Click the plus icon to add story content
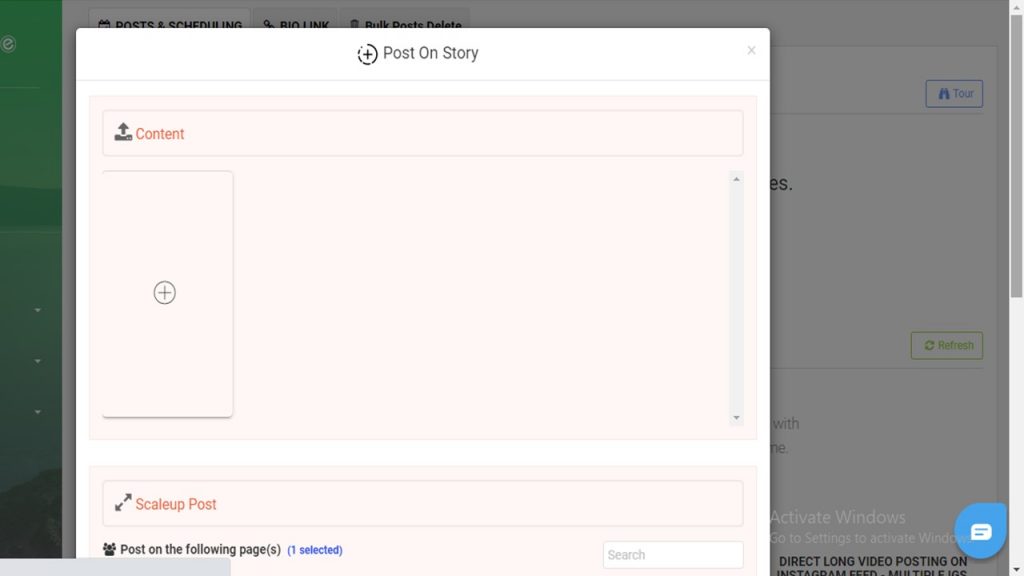1024x576 pixels. (x=165, y=293)
